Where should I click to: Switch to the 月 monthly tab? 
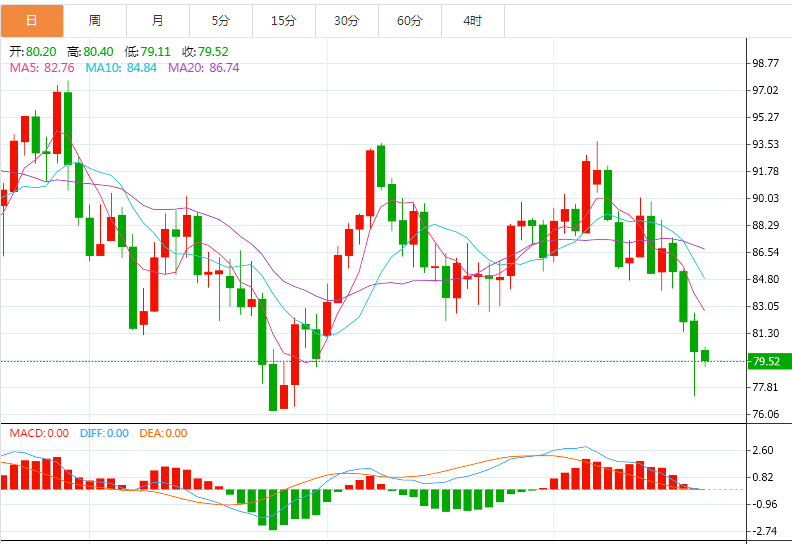(158, 21)
